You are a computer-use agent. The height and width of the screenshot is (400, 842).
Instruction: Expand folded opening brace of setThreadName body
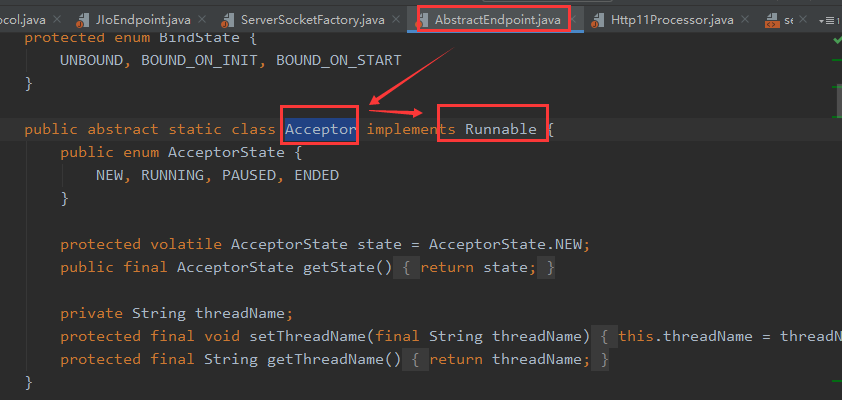click(605, 337)
